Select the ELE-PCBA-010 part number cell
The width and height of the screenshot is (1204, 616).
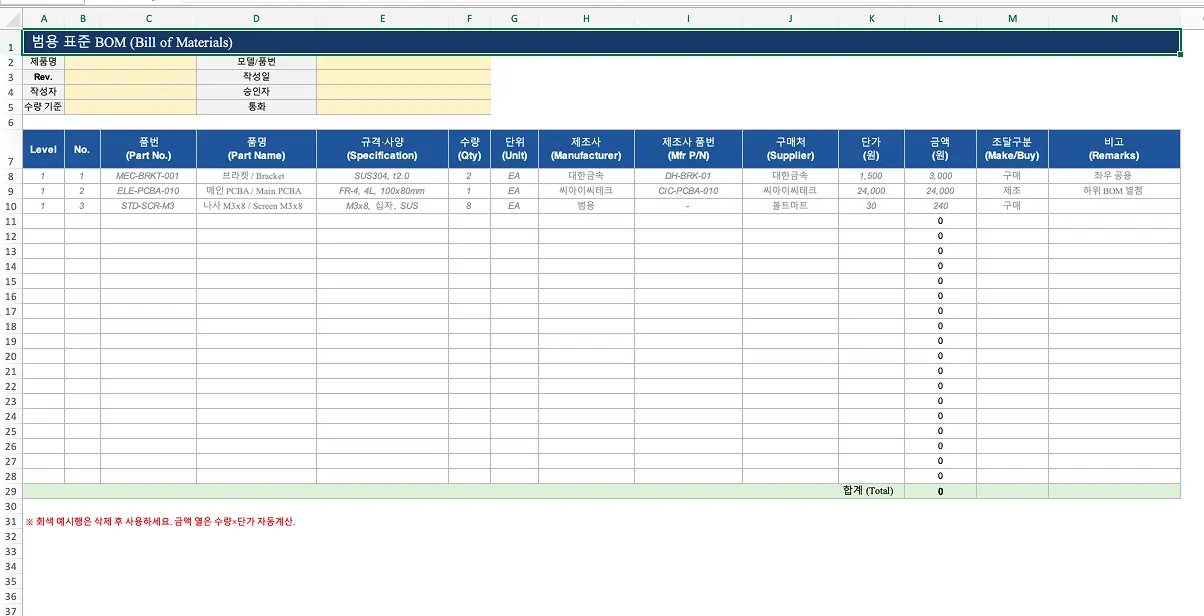[148, 191]
